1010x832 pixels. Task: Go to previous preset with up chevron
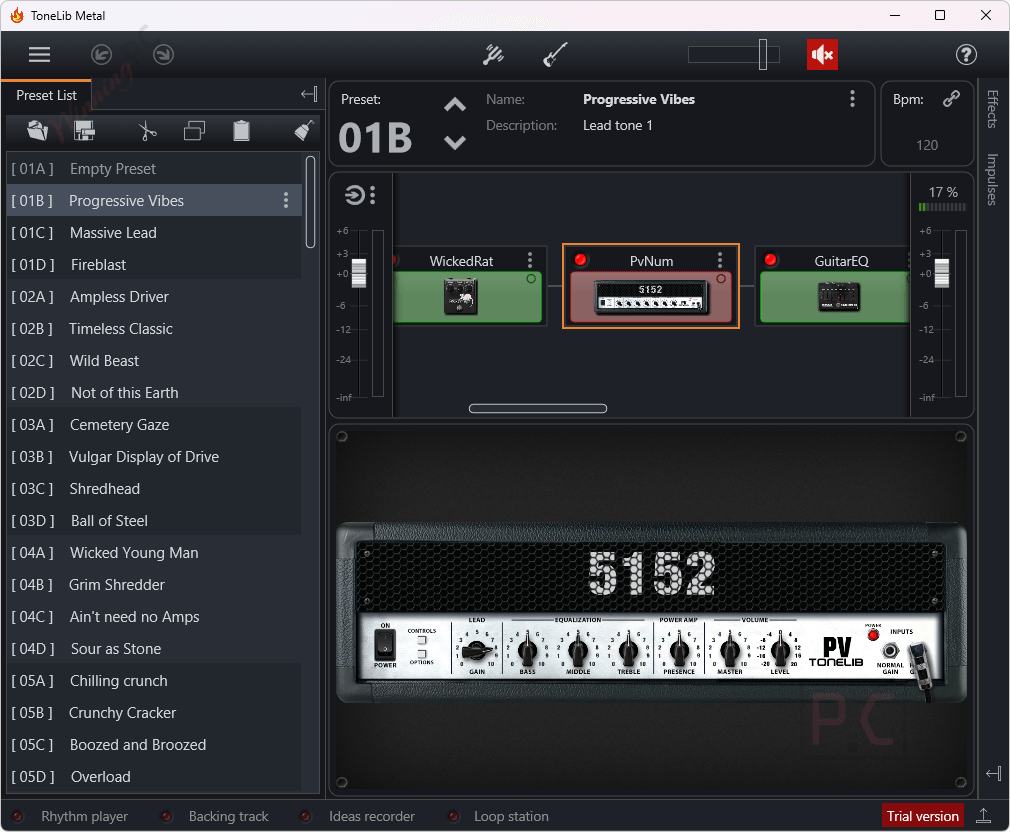[455, 105]
